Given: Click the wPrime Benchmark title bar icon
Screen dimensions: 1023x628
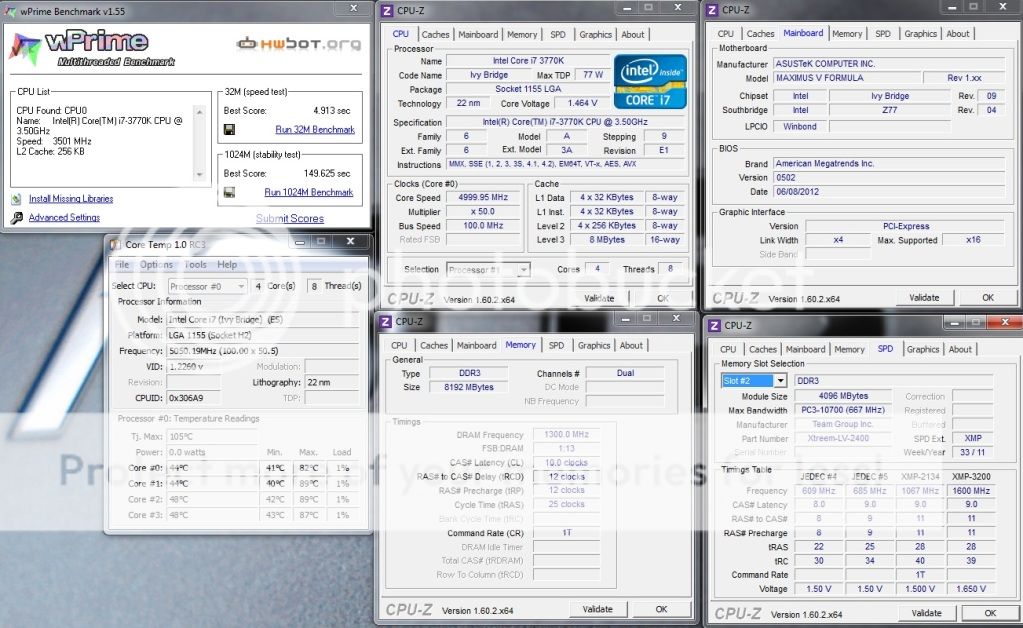Looking at the screenshot, I should tap(10, 11).
